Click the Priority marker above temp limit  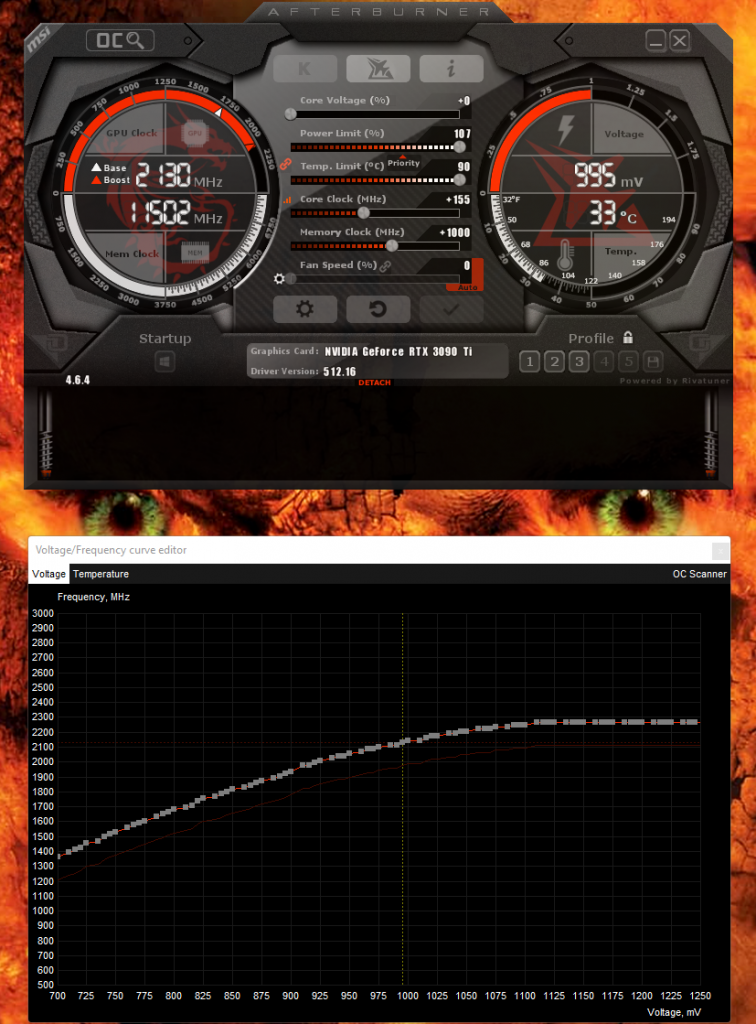point(403,162)
